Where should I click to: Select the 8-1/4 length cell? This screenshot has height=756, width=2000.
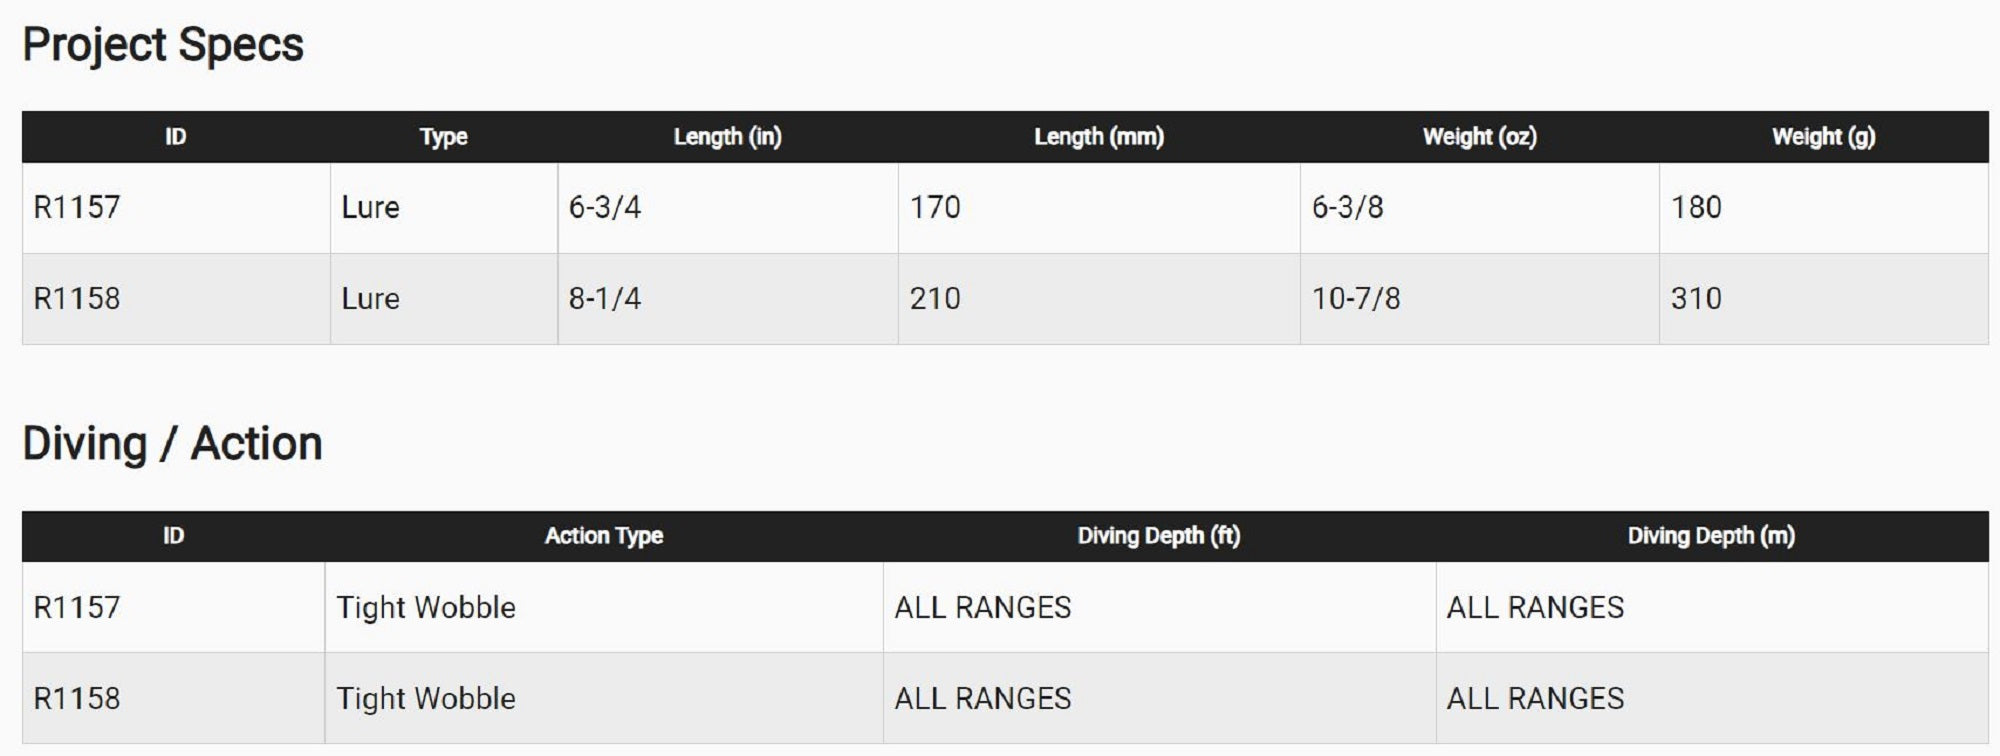(x=605, y=299)
